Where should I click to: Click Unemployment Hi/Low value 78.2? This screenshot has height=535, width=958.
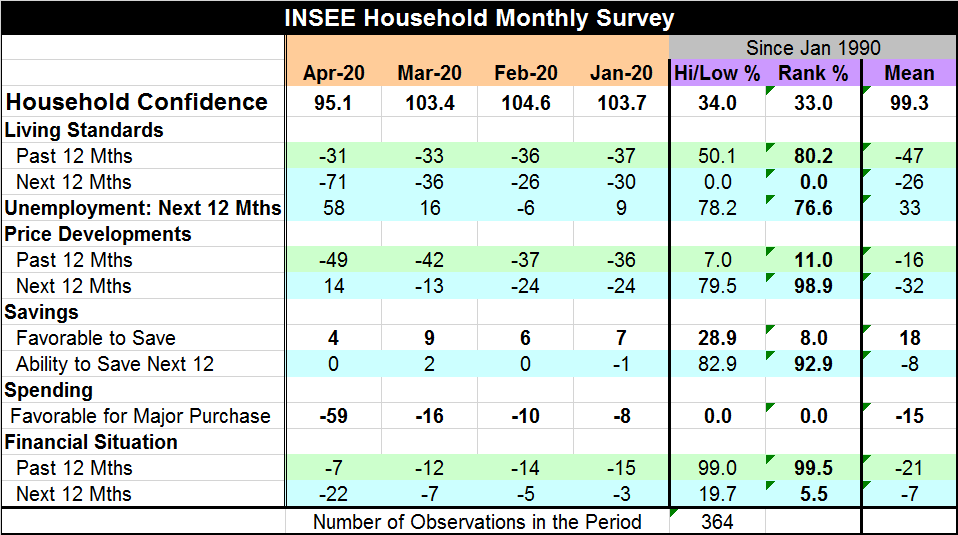(717, 208)
